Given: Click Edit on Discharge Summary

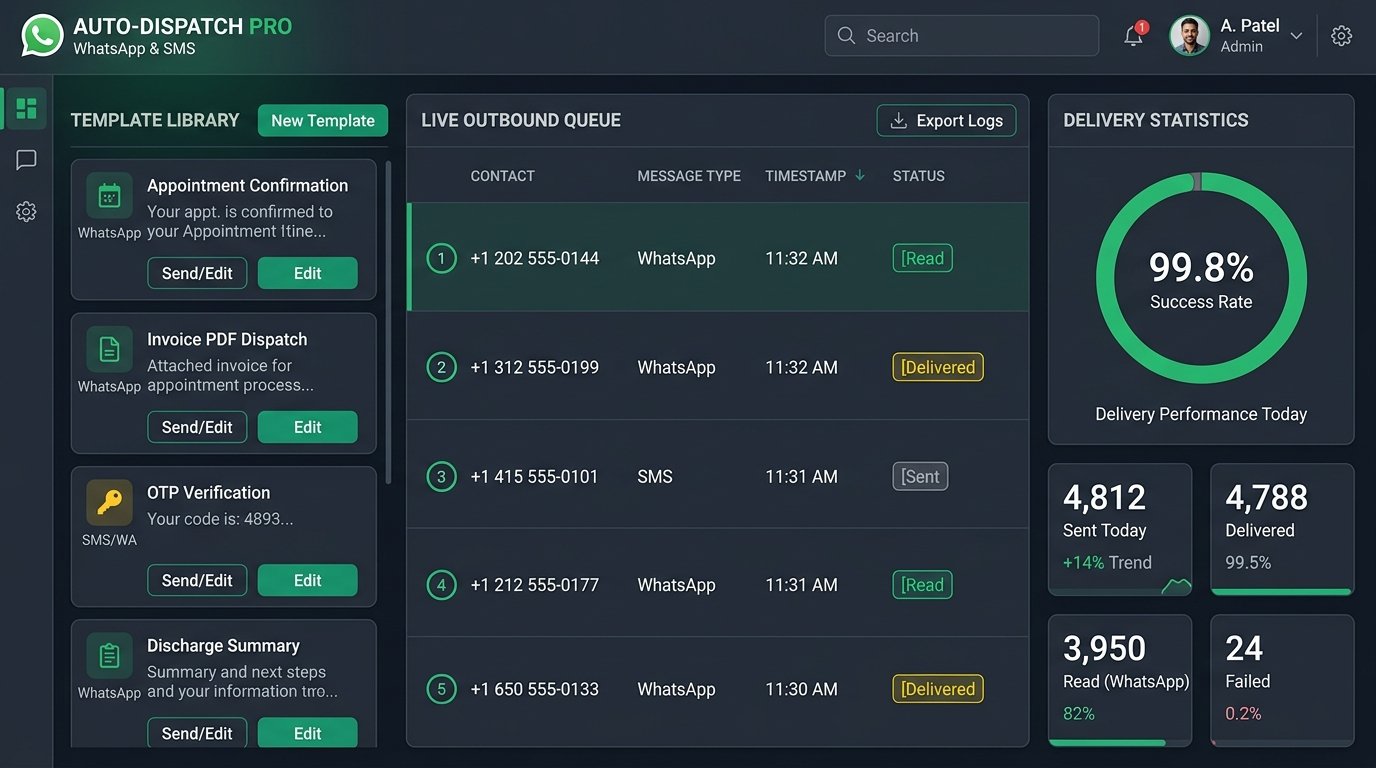Looking at the screenshot, I should [x=307, y=733].
